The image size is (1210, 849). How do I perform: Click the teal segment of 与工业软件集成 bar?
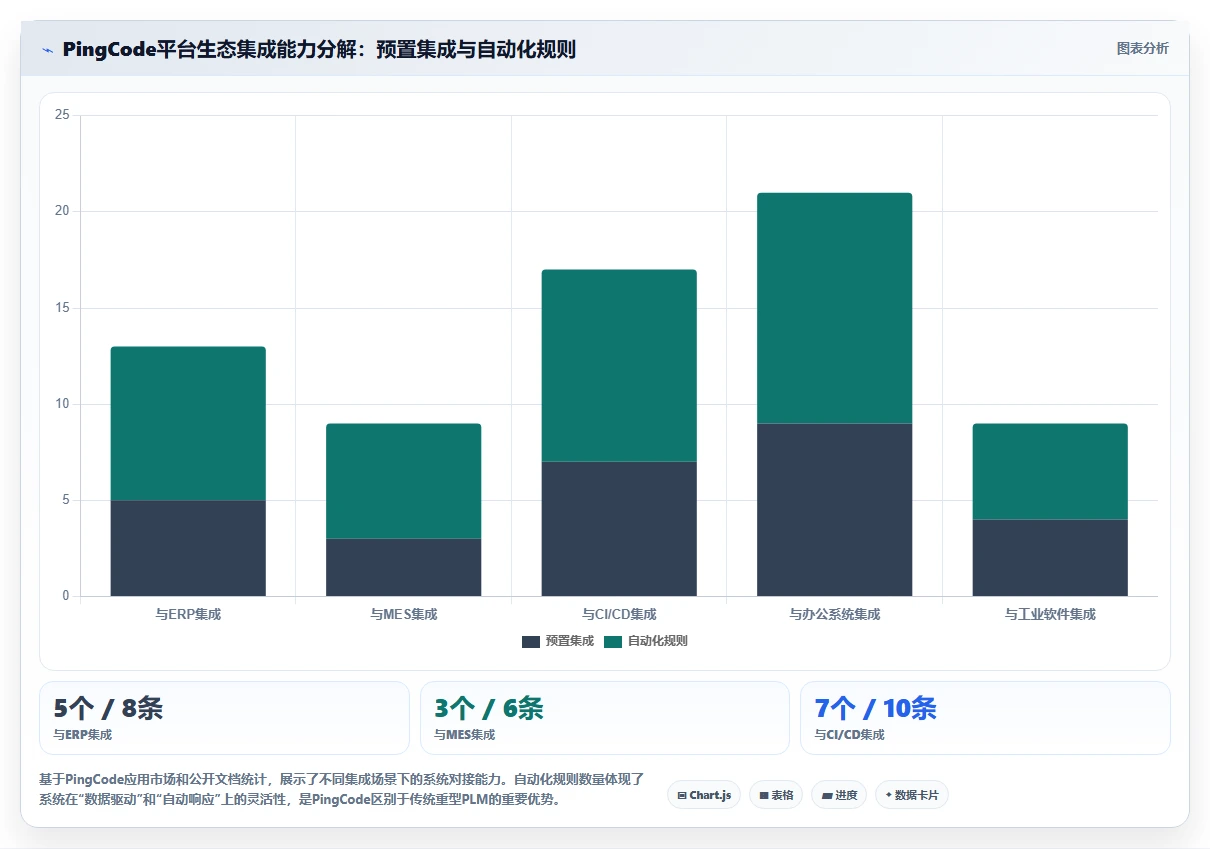(1050, 471)
